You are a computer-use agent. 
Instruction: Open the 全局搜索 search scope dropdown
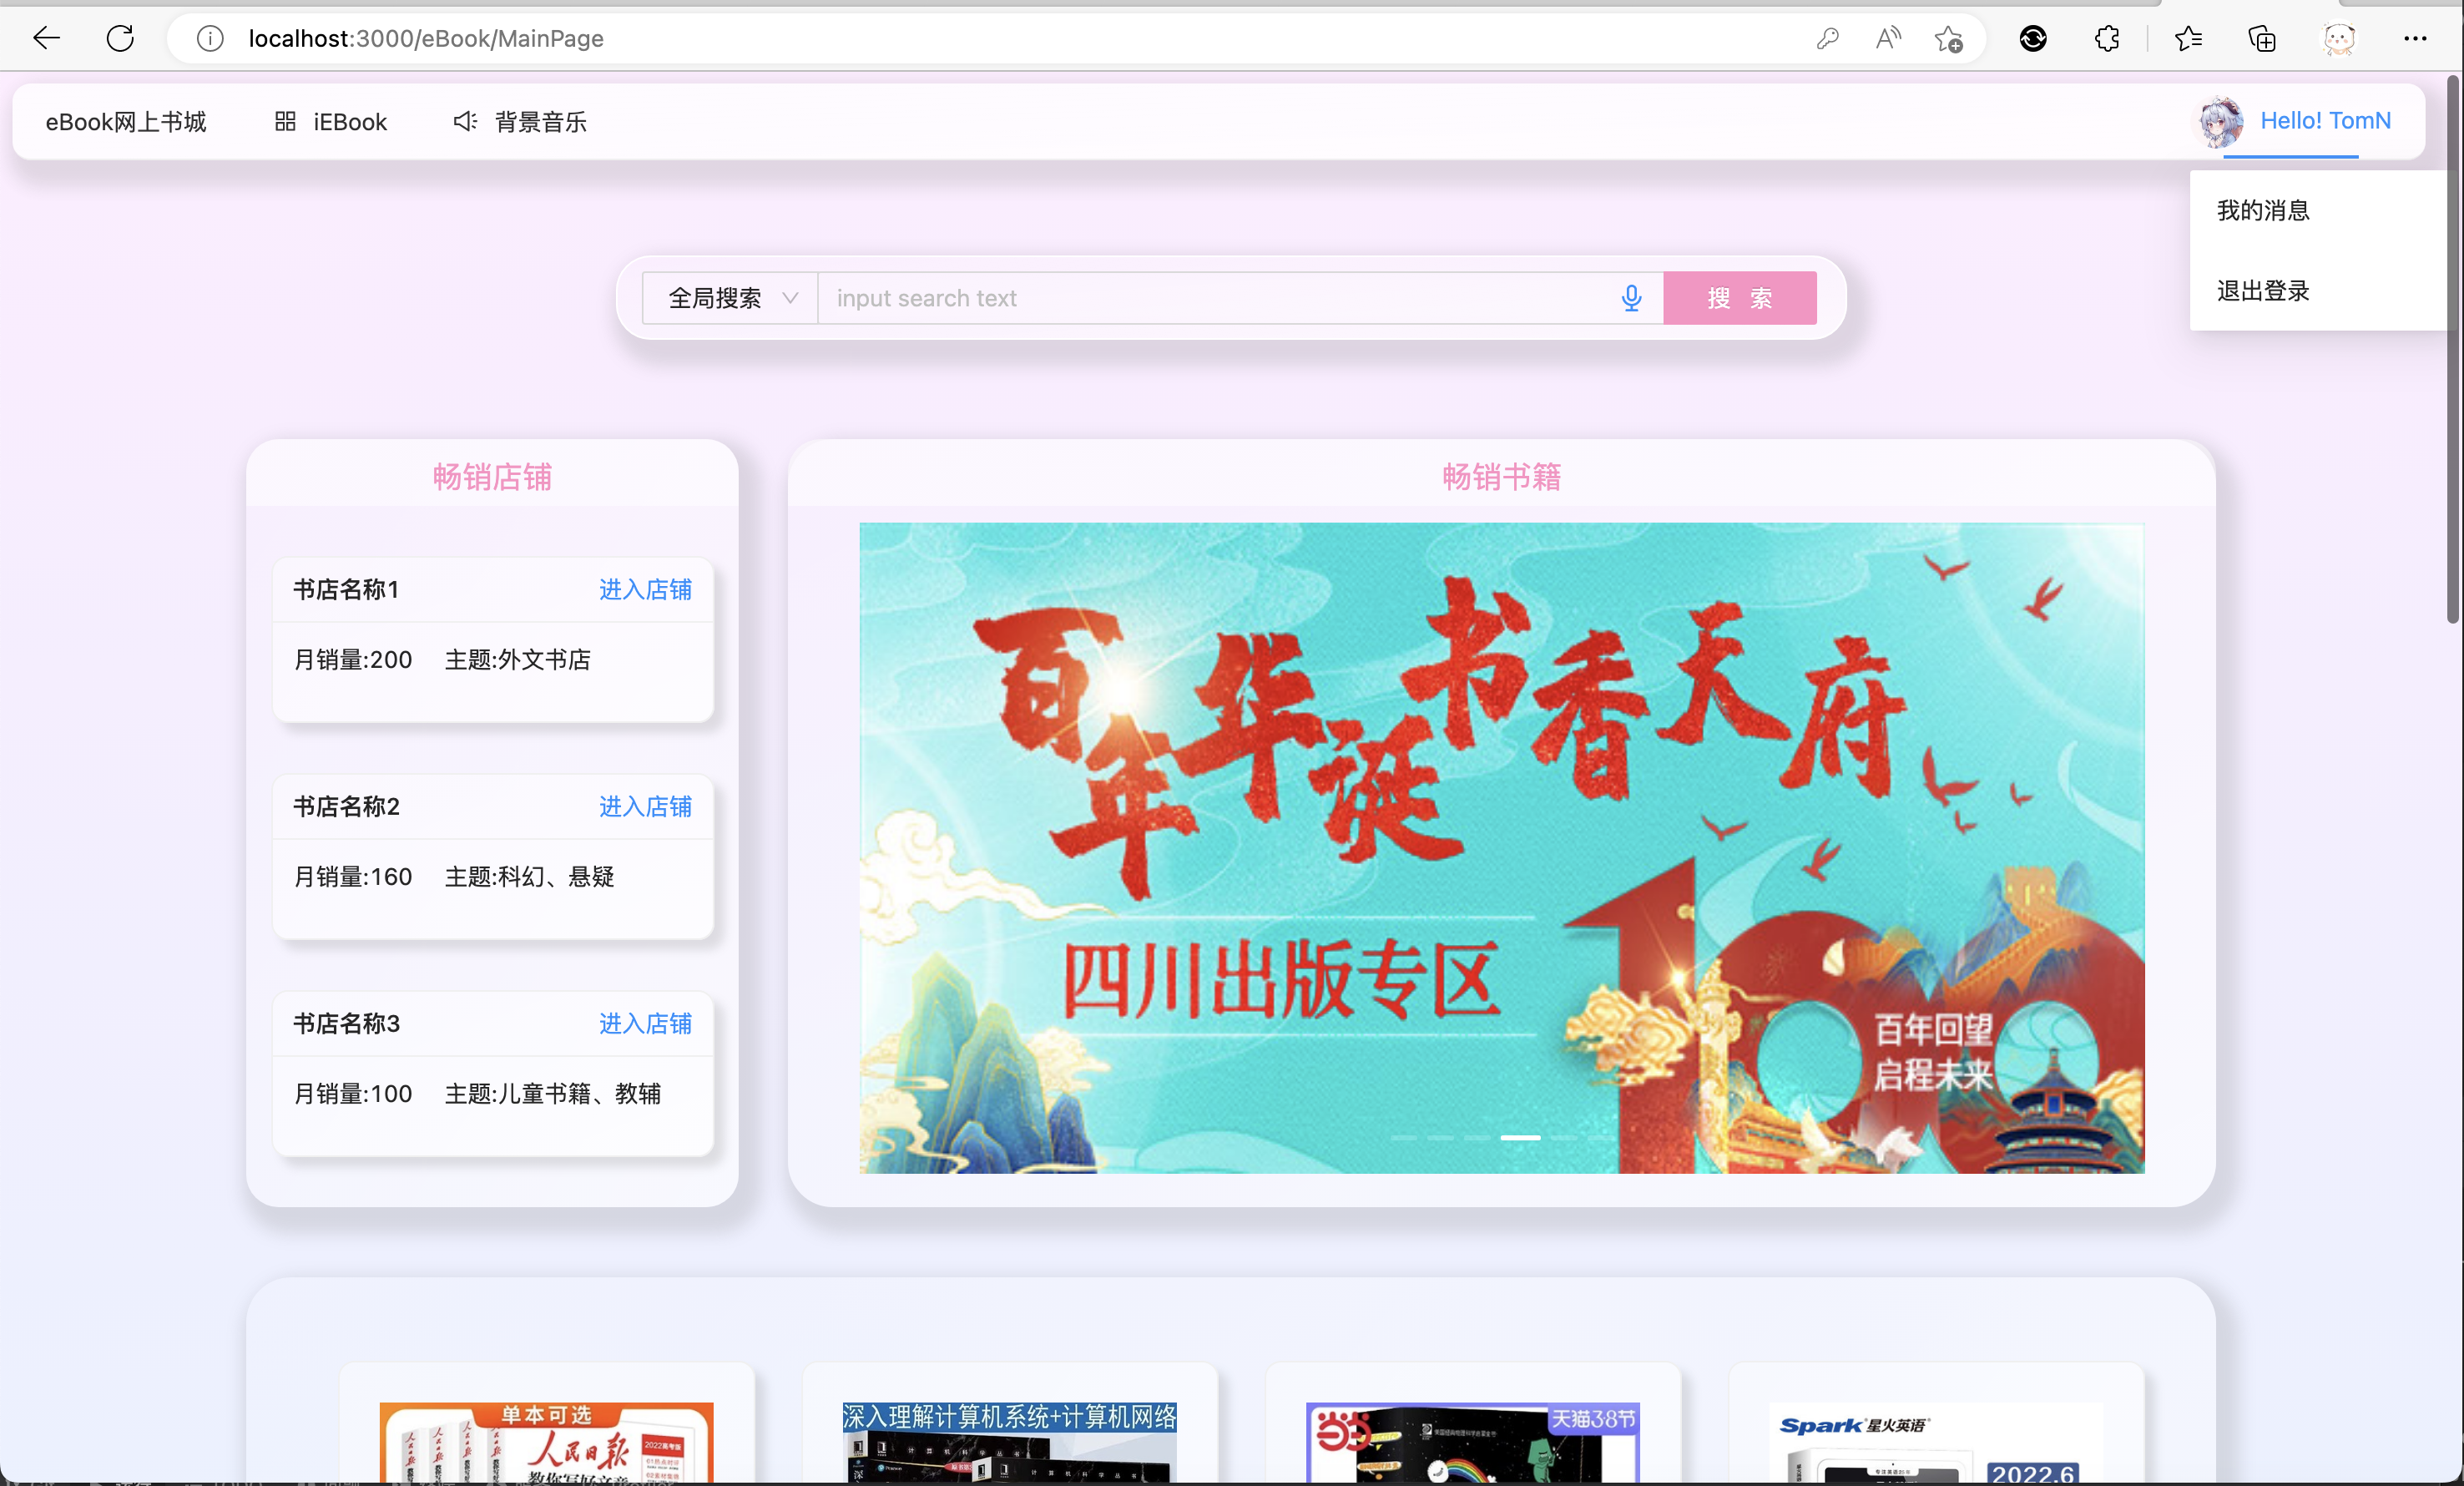(729, 298)
